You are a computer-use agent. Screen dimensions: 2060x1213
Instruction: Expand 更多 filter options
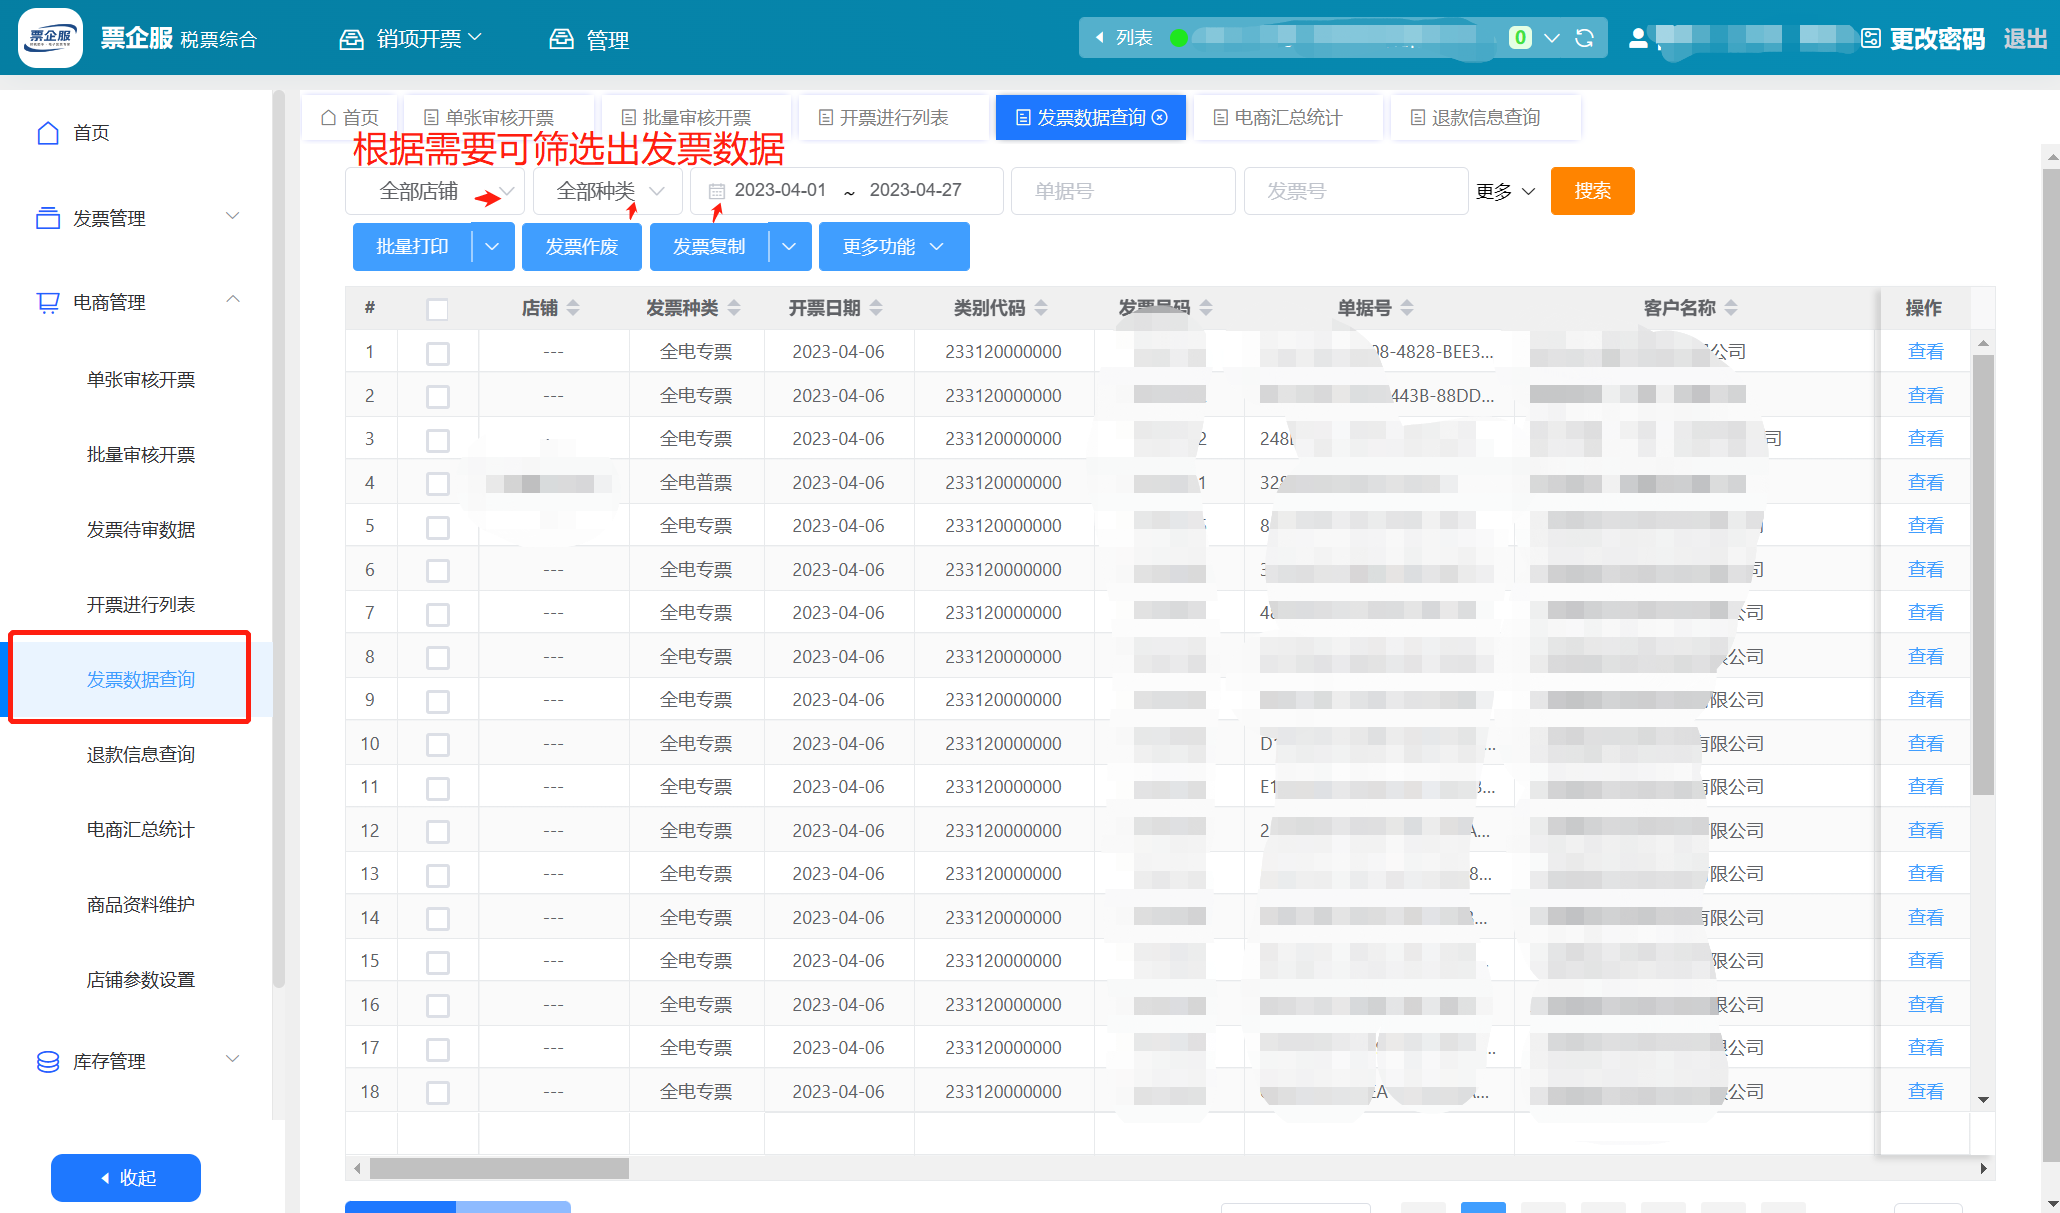(1505, 191)
